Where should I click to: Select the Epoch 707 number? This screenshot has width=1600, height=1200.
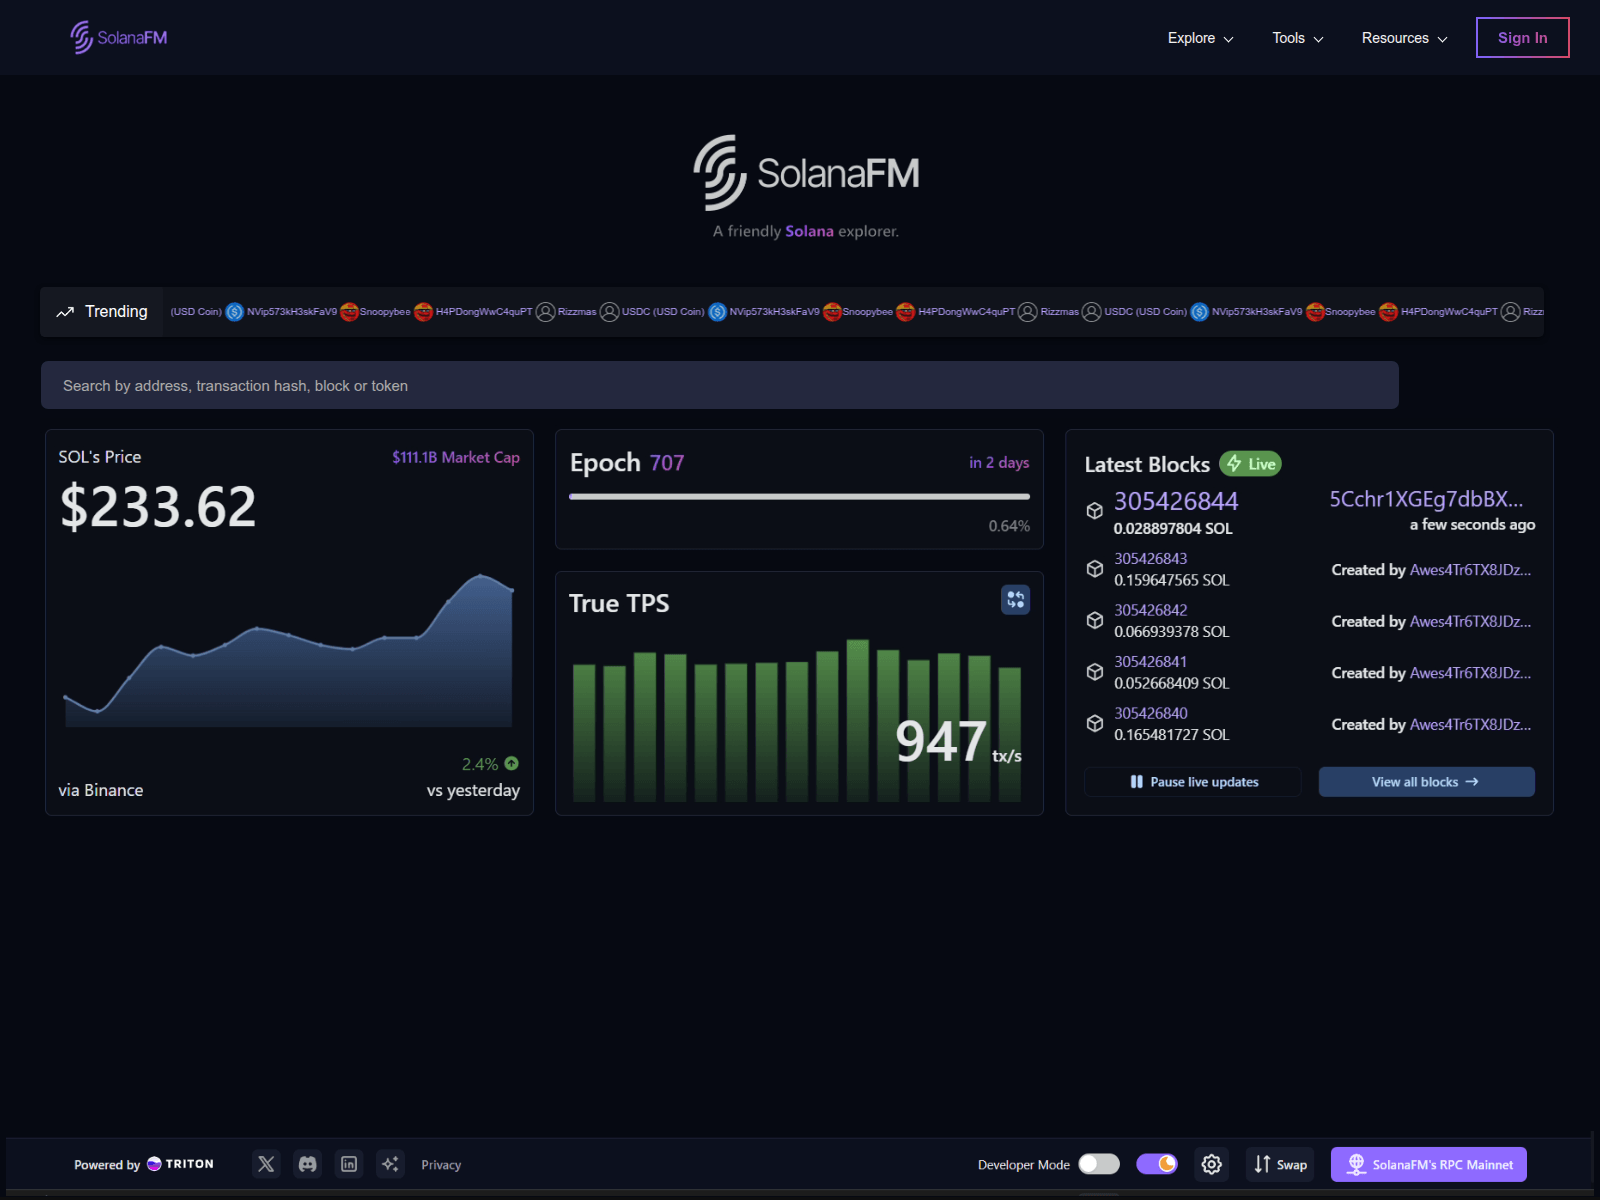tap(667, 463)
